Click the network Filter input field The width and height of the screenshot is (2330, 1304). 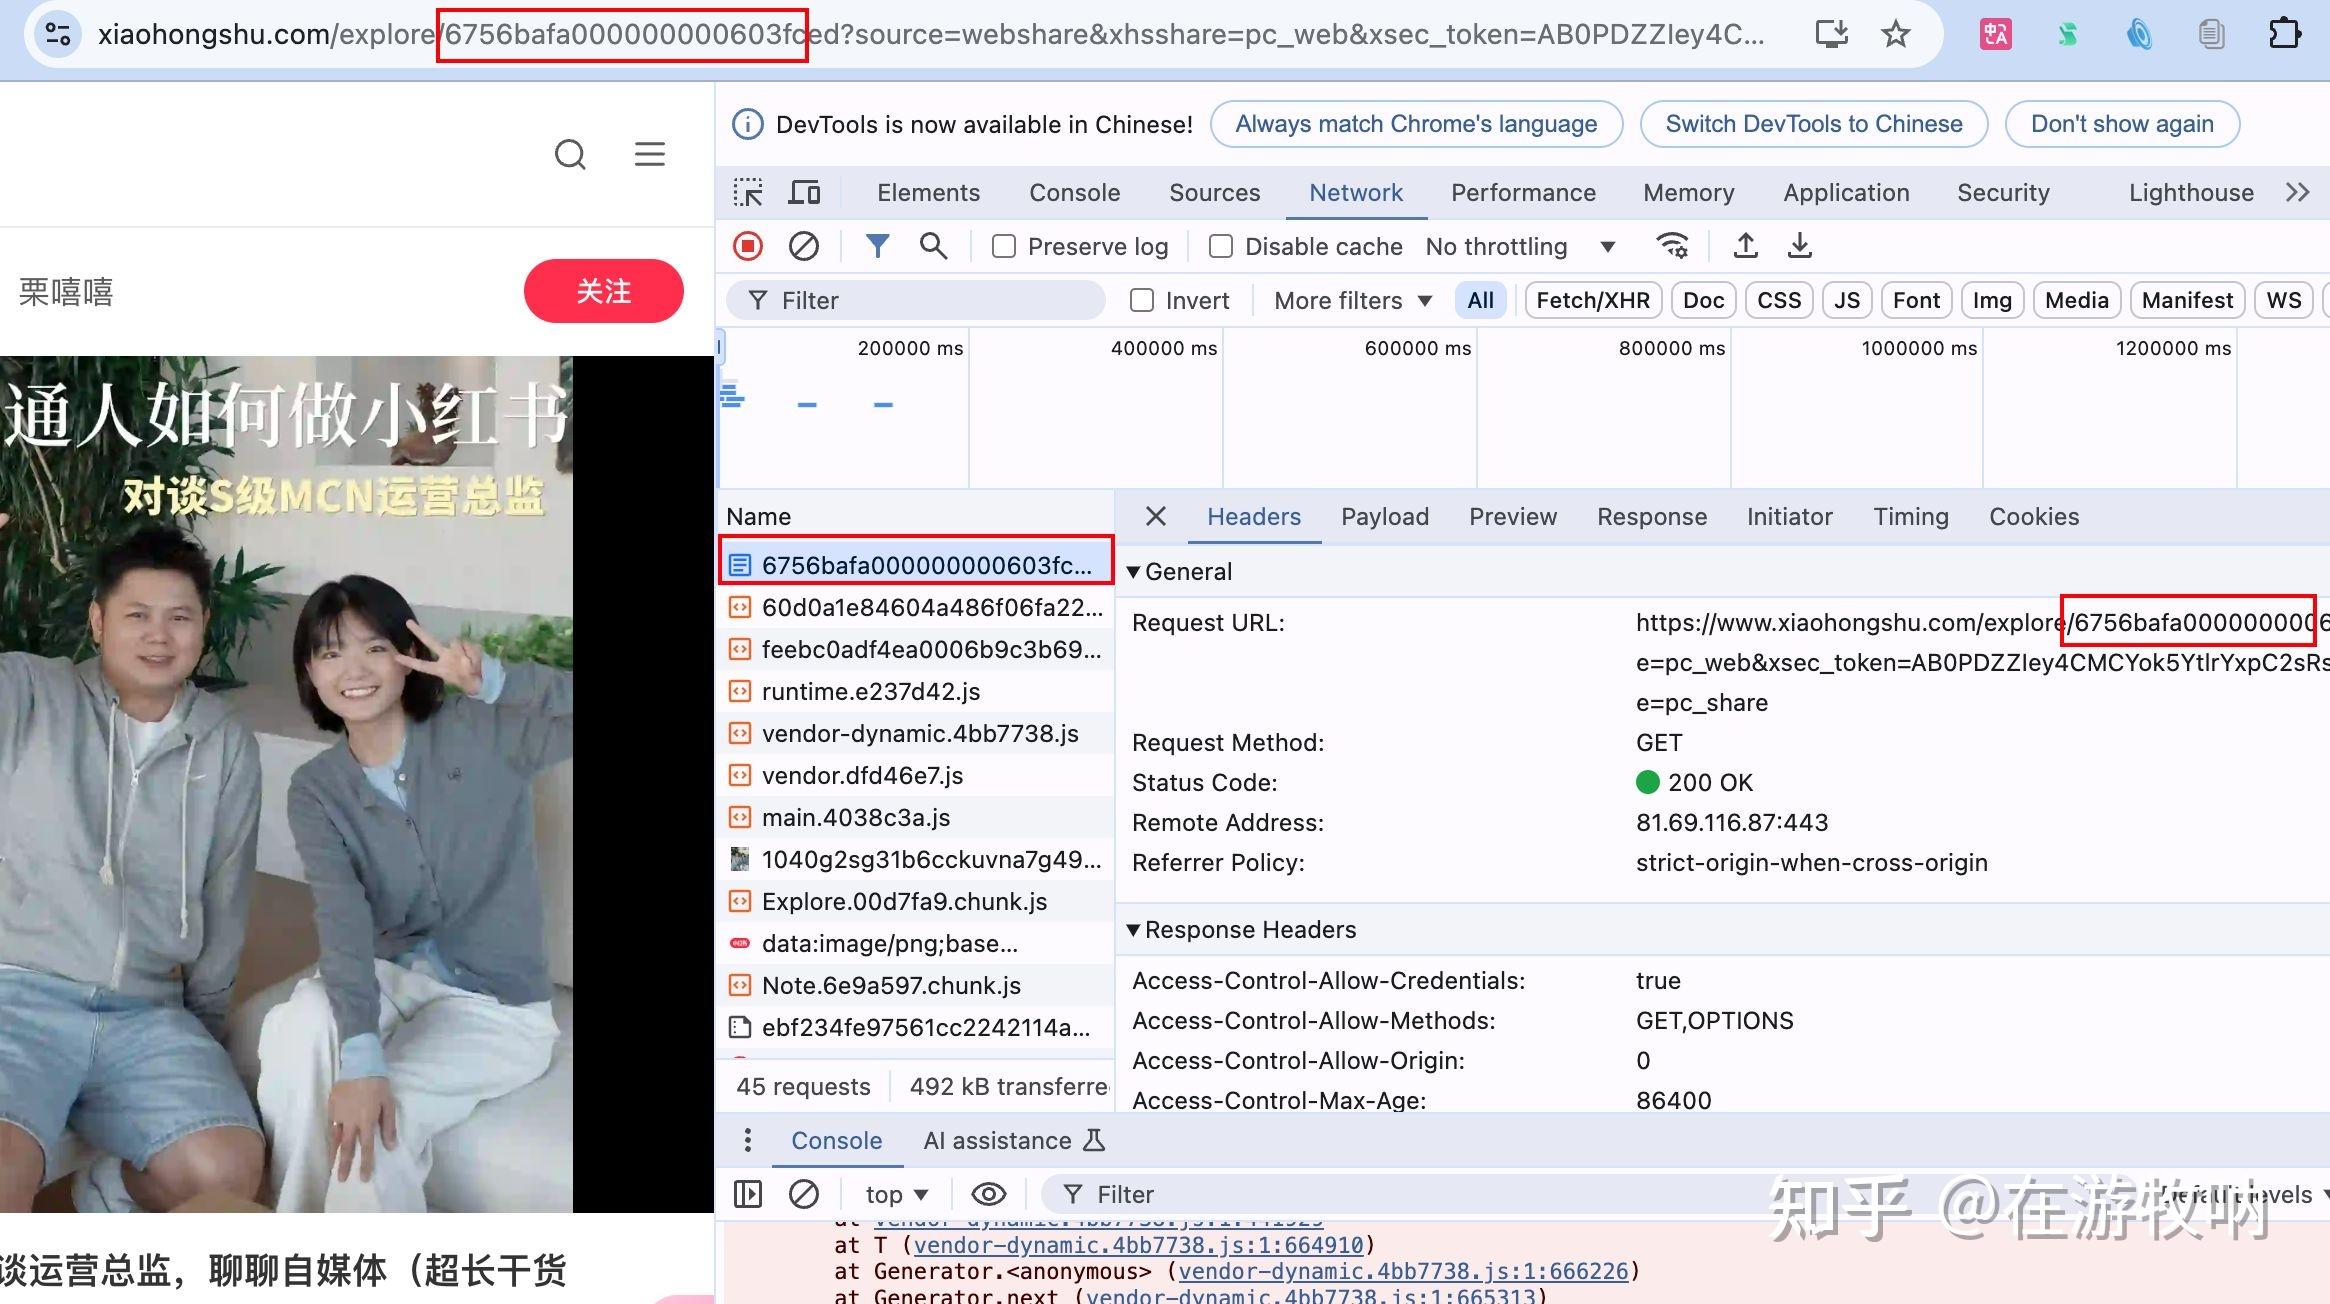930,300
